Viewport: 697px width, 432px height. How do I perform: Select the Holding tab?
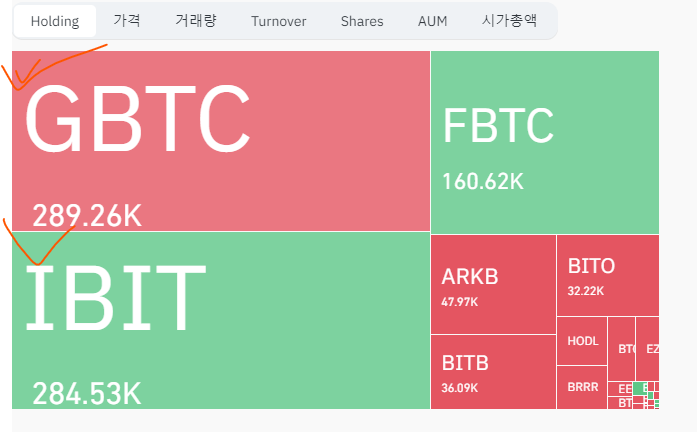pyautogui.click(x=55, y=21)
